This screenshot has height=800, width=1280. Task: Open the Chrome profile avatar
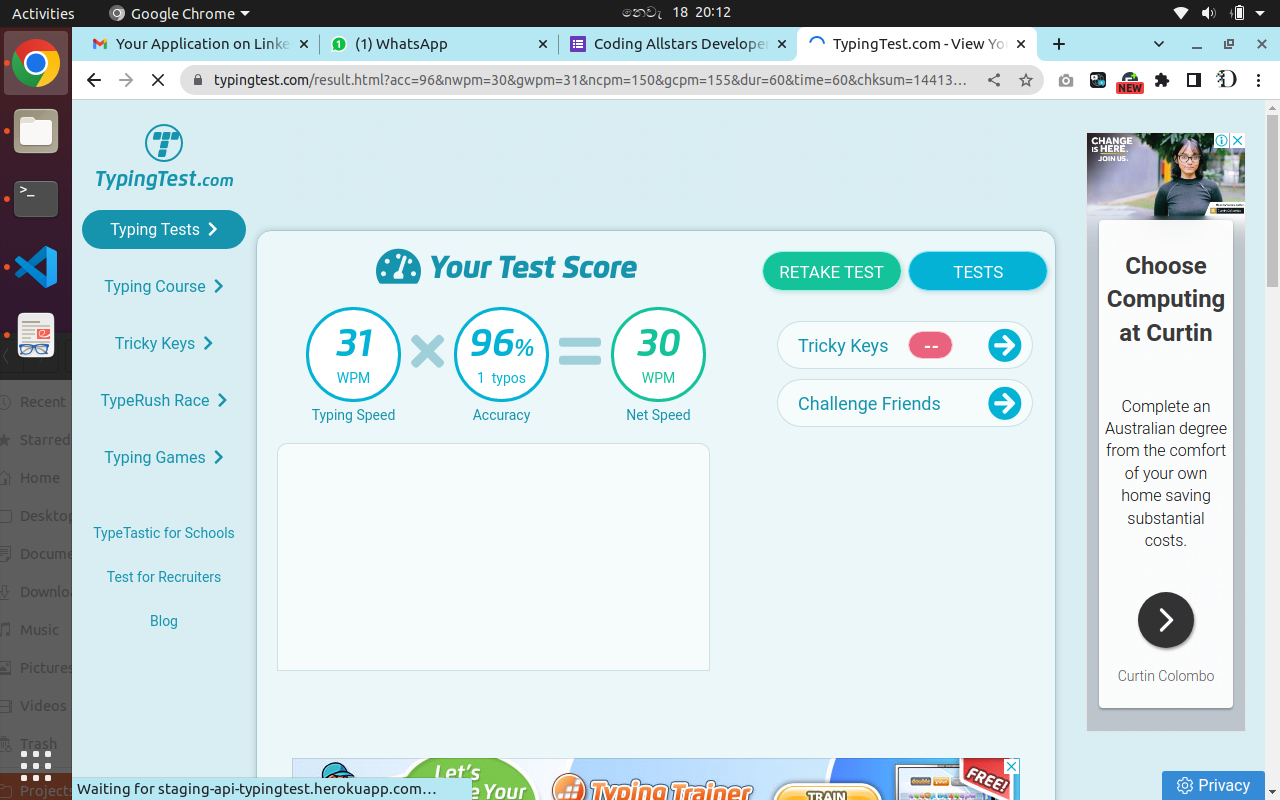[x=1226, y=80]
